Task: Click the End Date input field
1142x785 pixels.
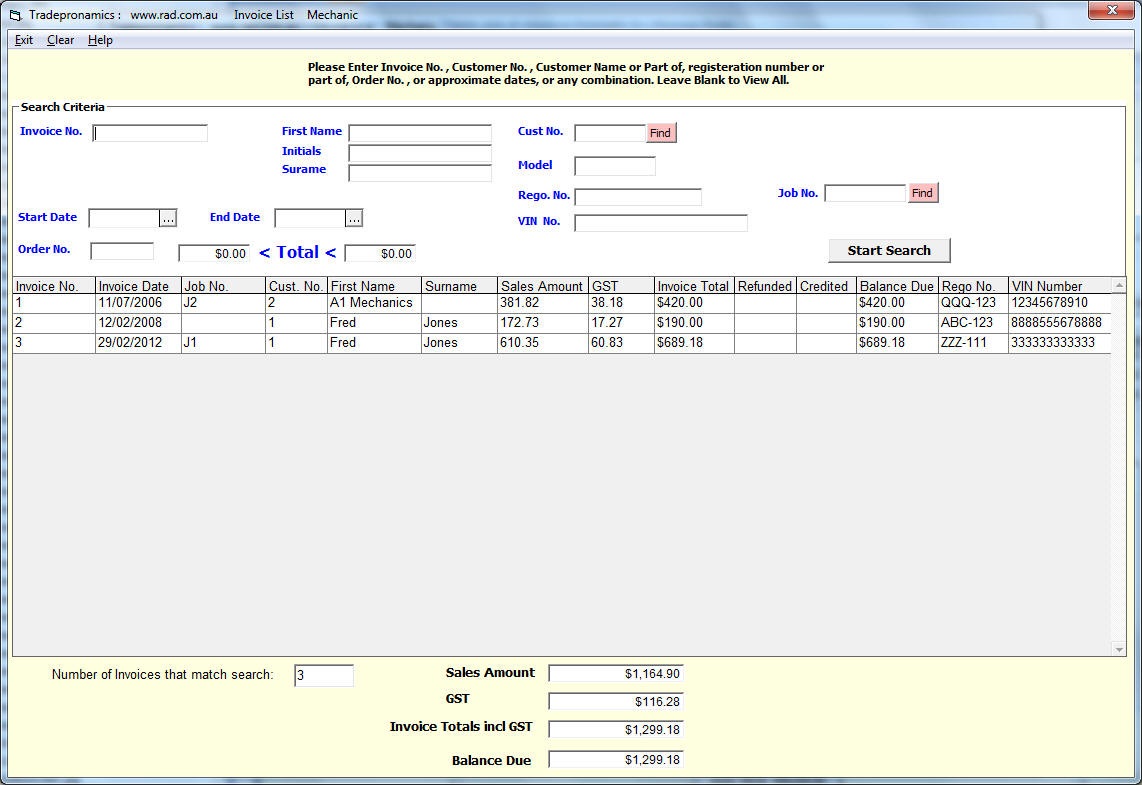Action: 310,218
